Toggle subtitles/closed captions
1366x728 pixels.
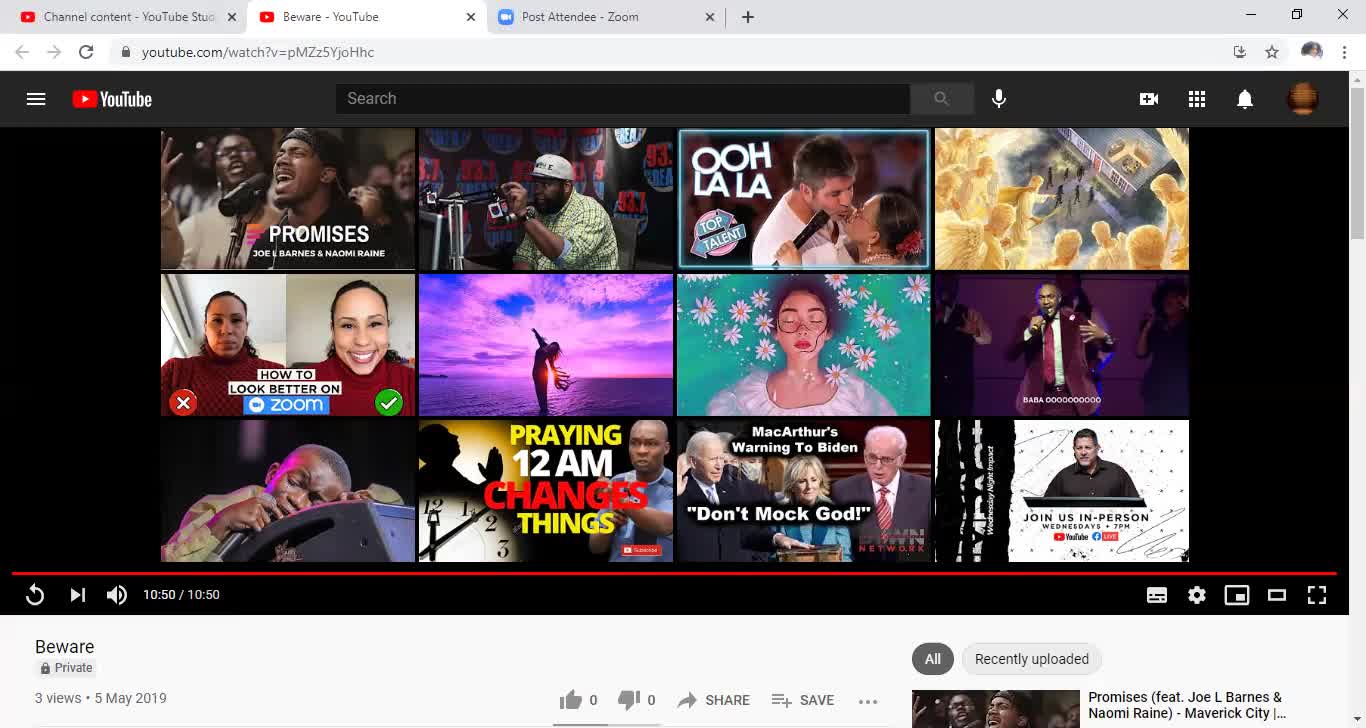click(x=1157, y=595)
